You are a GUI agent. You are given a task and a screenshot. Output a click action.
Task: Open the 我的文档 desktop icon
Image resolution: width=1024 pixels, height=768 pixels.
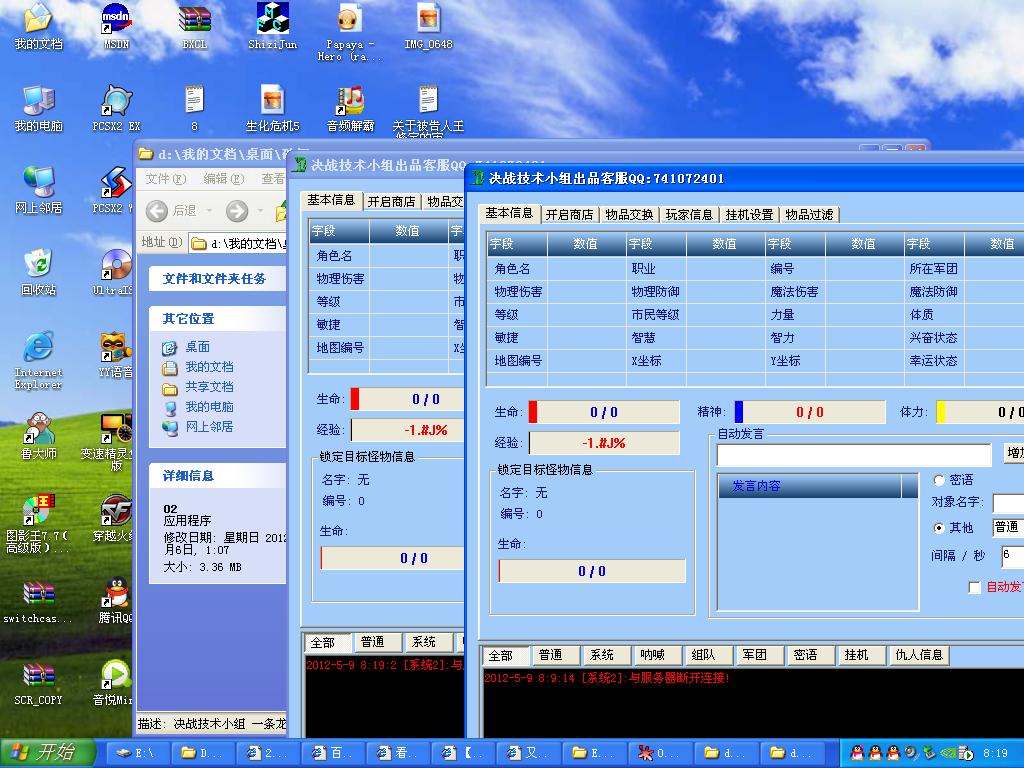click(38, 26)
